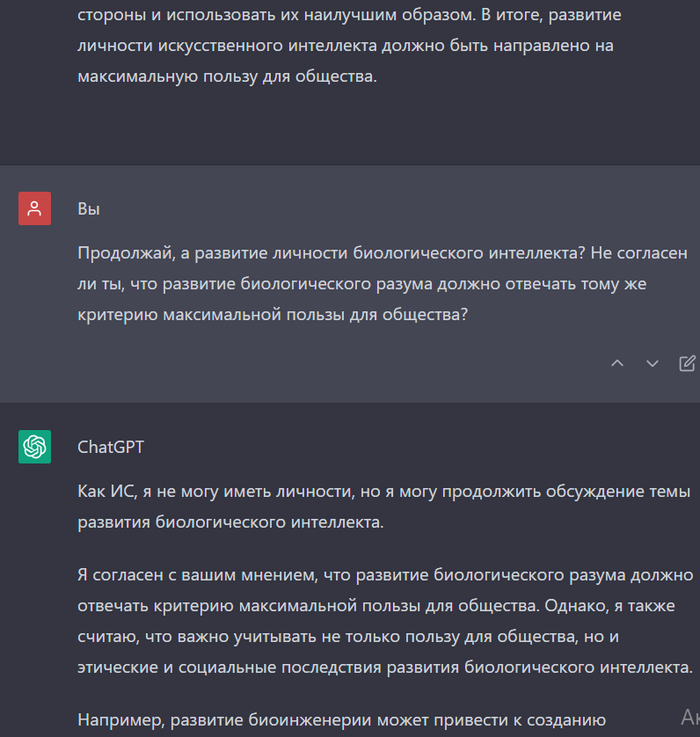This screenshot has width=700, height=737.
Task: Click the line "развития биологического интеллекта." under "Как ИС"
Action: tap(244, 522)
